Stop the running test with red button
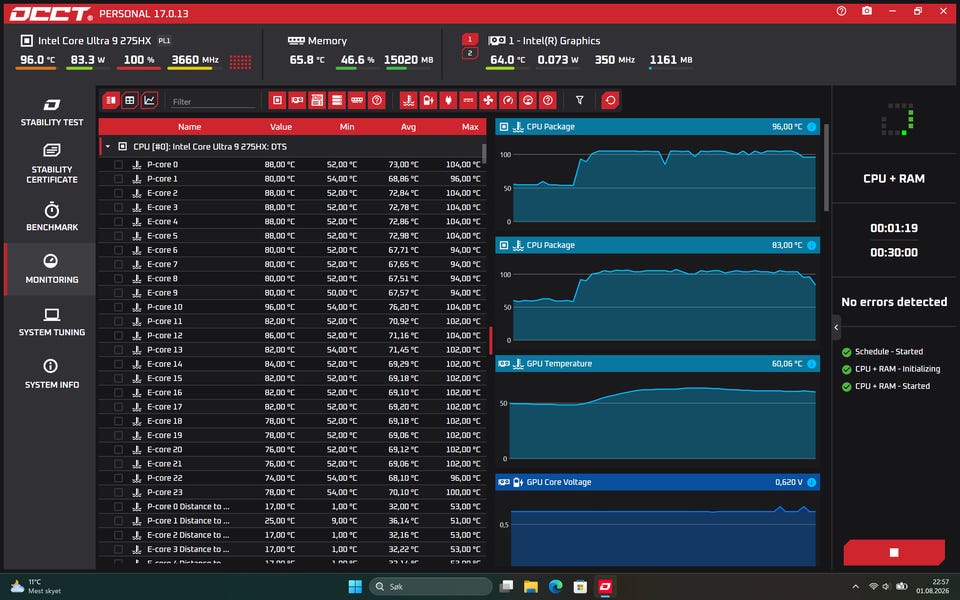960x600 pixels. point(894,552)
